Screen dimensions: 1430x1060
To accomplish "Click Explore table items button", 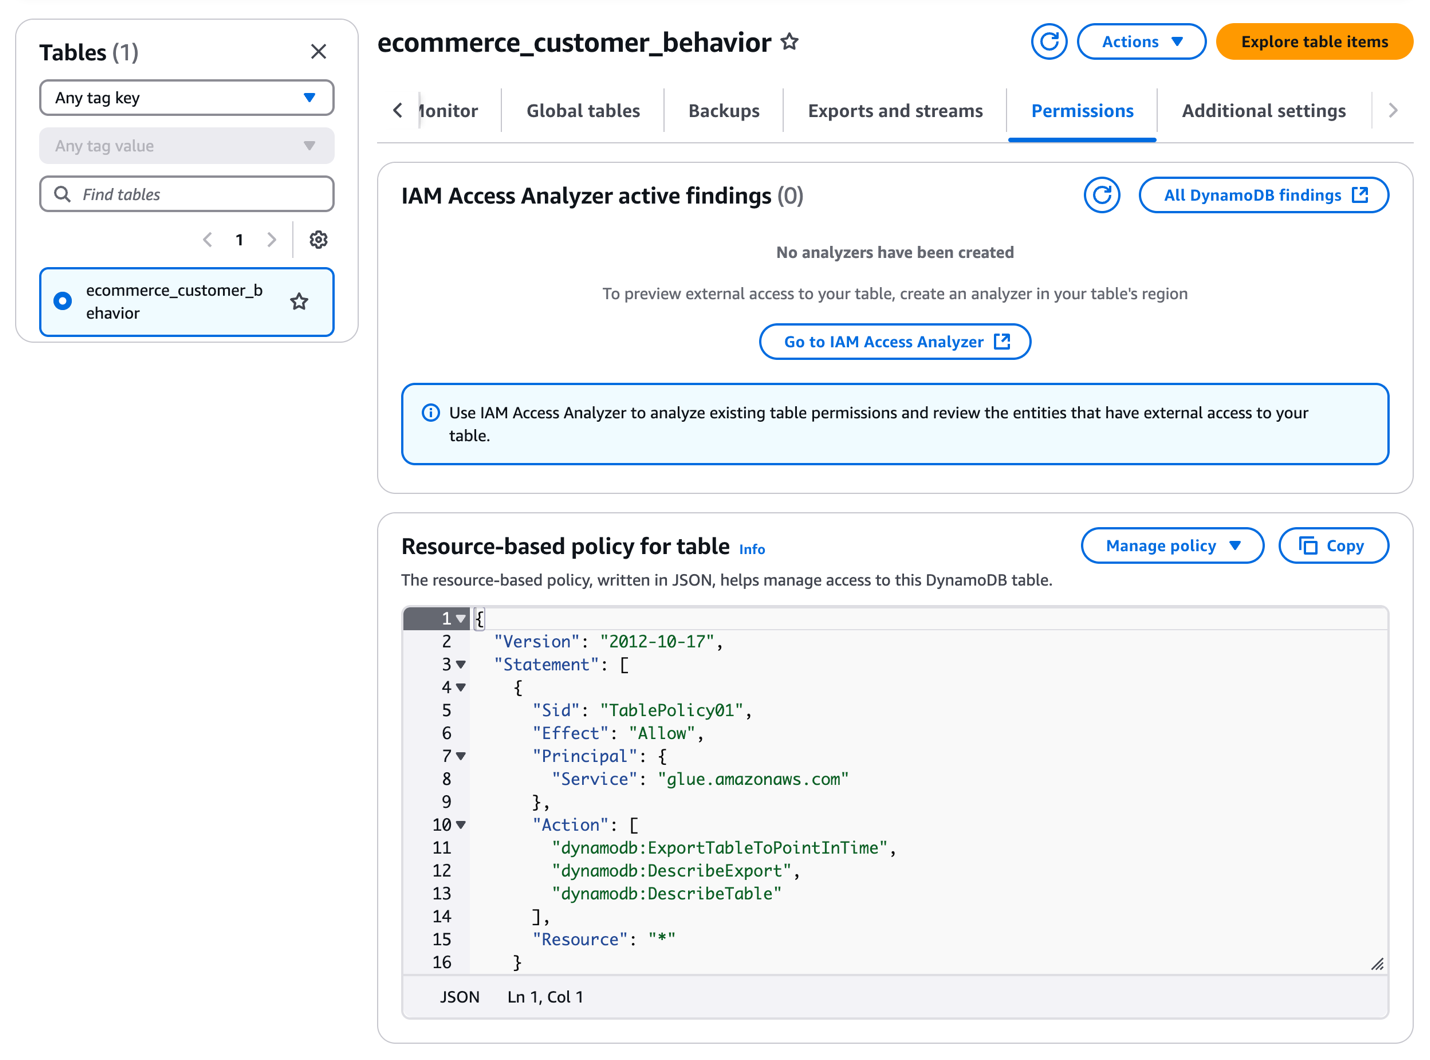I will coord(1314,42).
